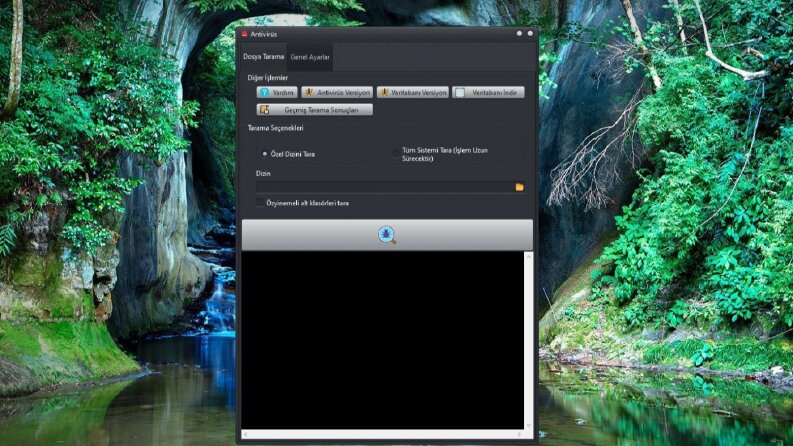The image size is (793, 446).
Task: Show the Antivirüs Versiyon info
Action: [337, 93]
